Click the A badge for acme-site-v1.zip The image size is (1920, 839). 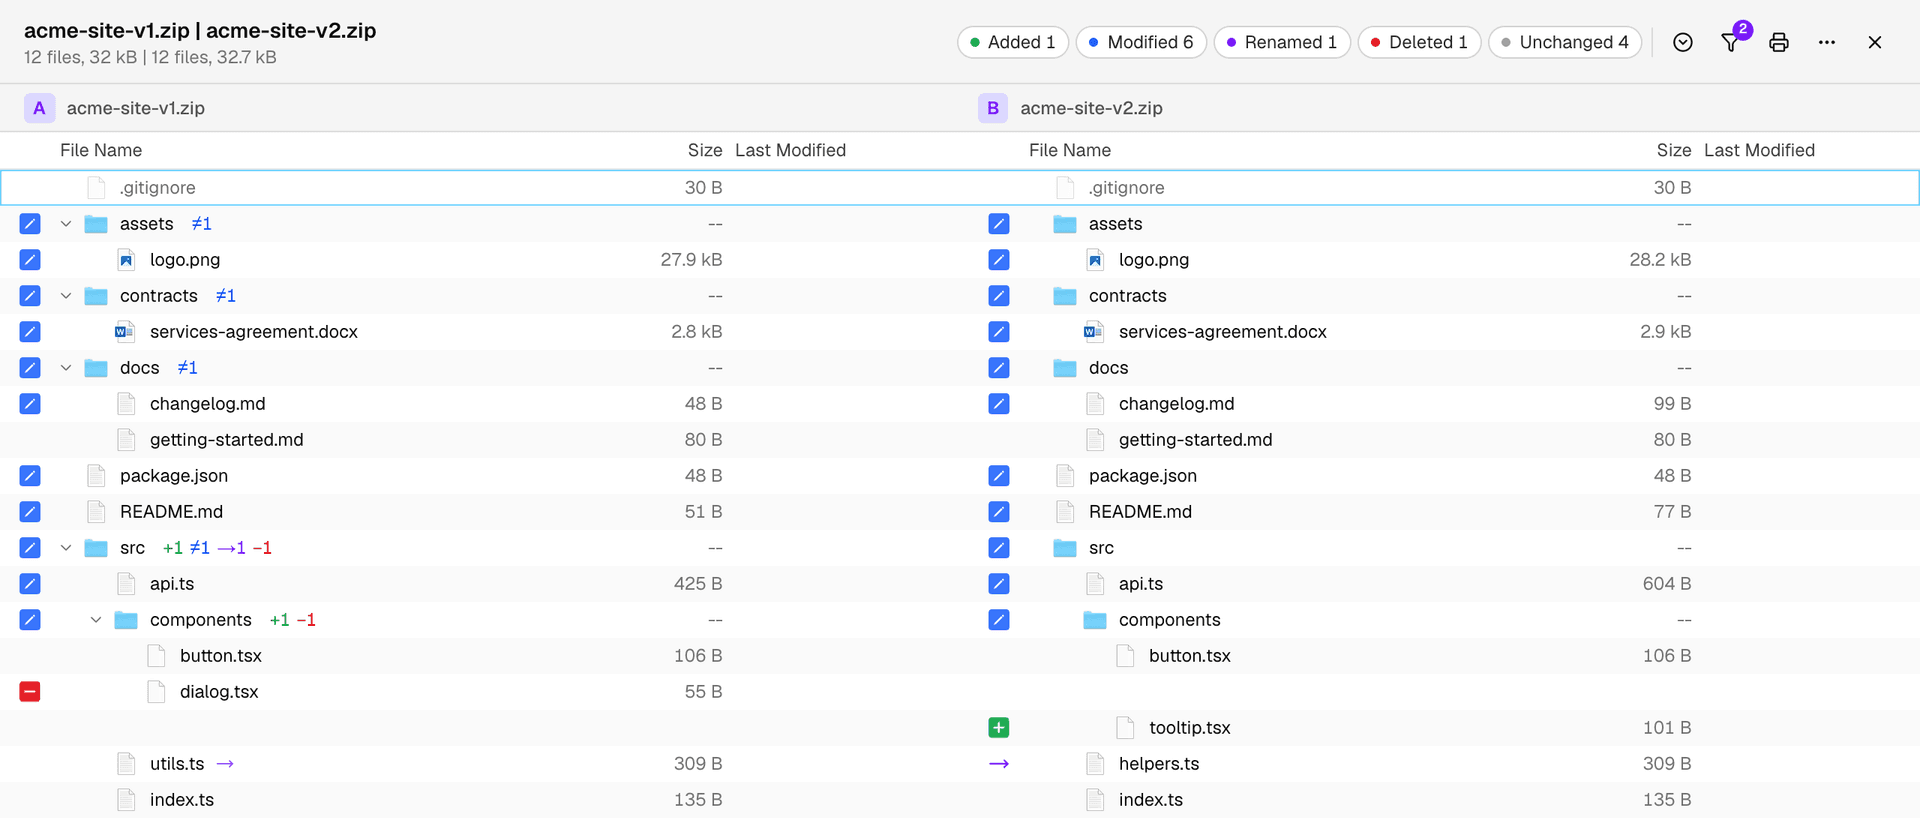[x=39, y=108]
